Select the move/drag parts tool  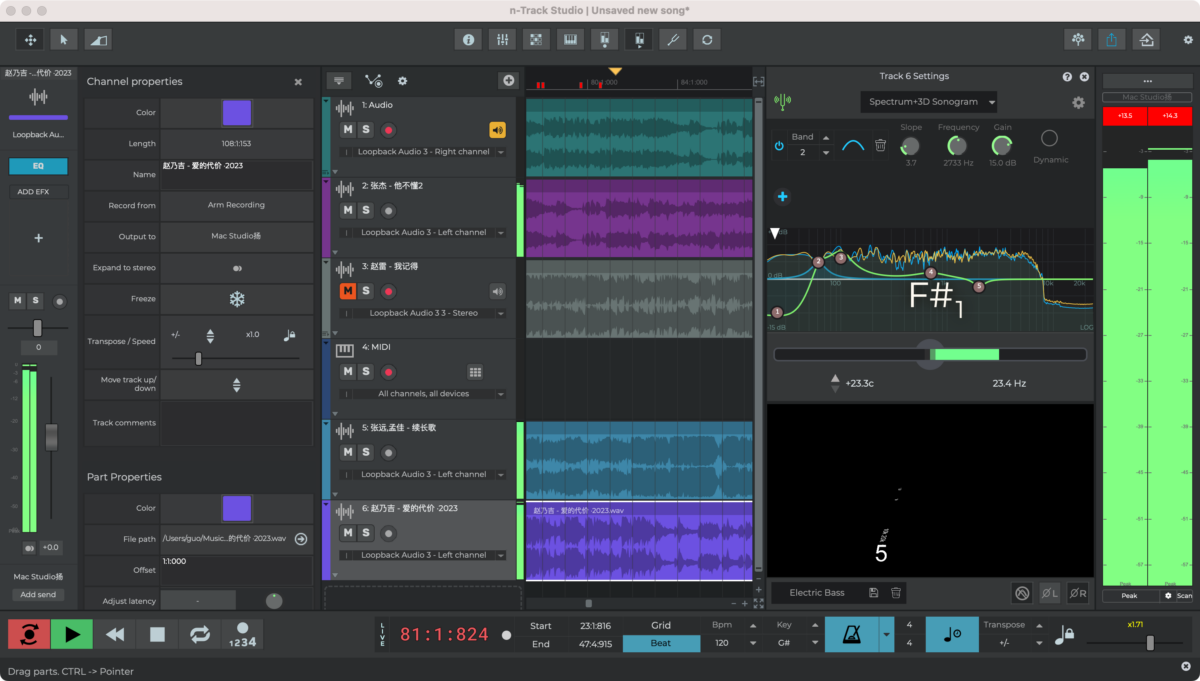click(30, 39)
